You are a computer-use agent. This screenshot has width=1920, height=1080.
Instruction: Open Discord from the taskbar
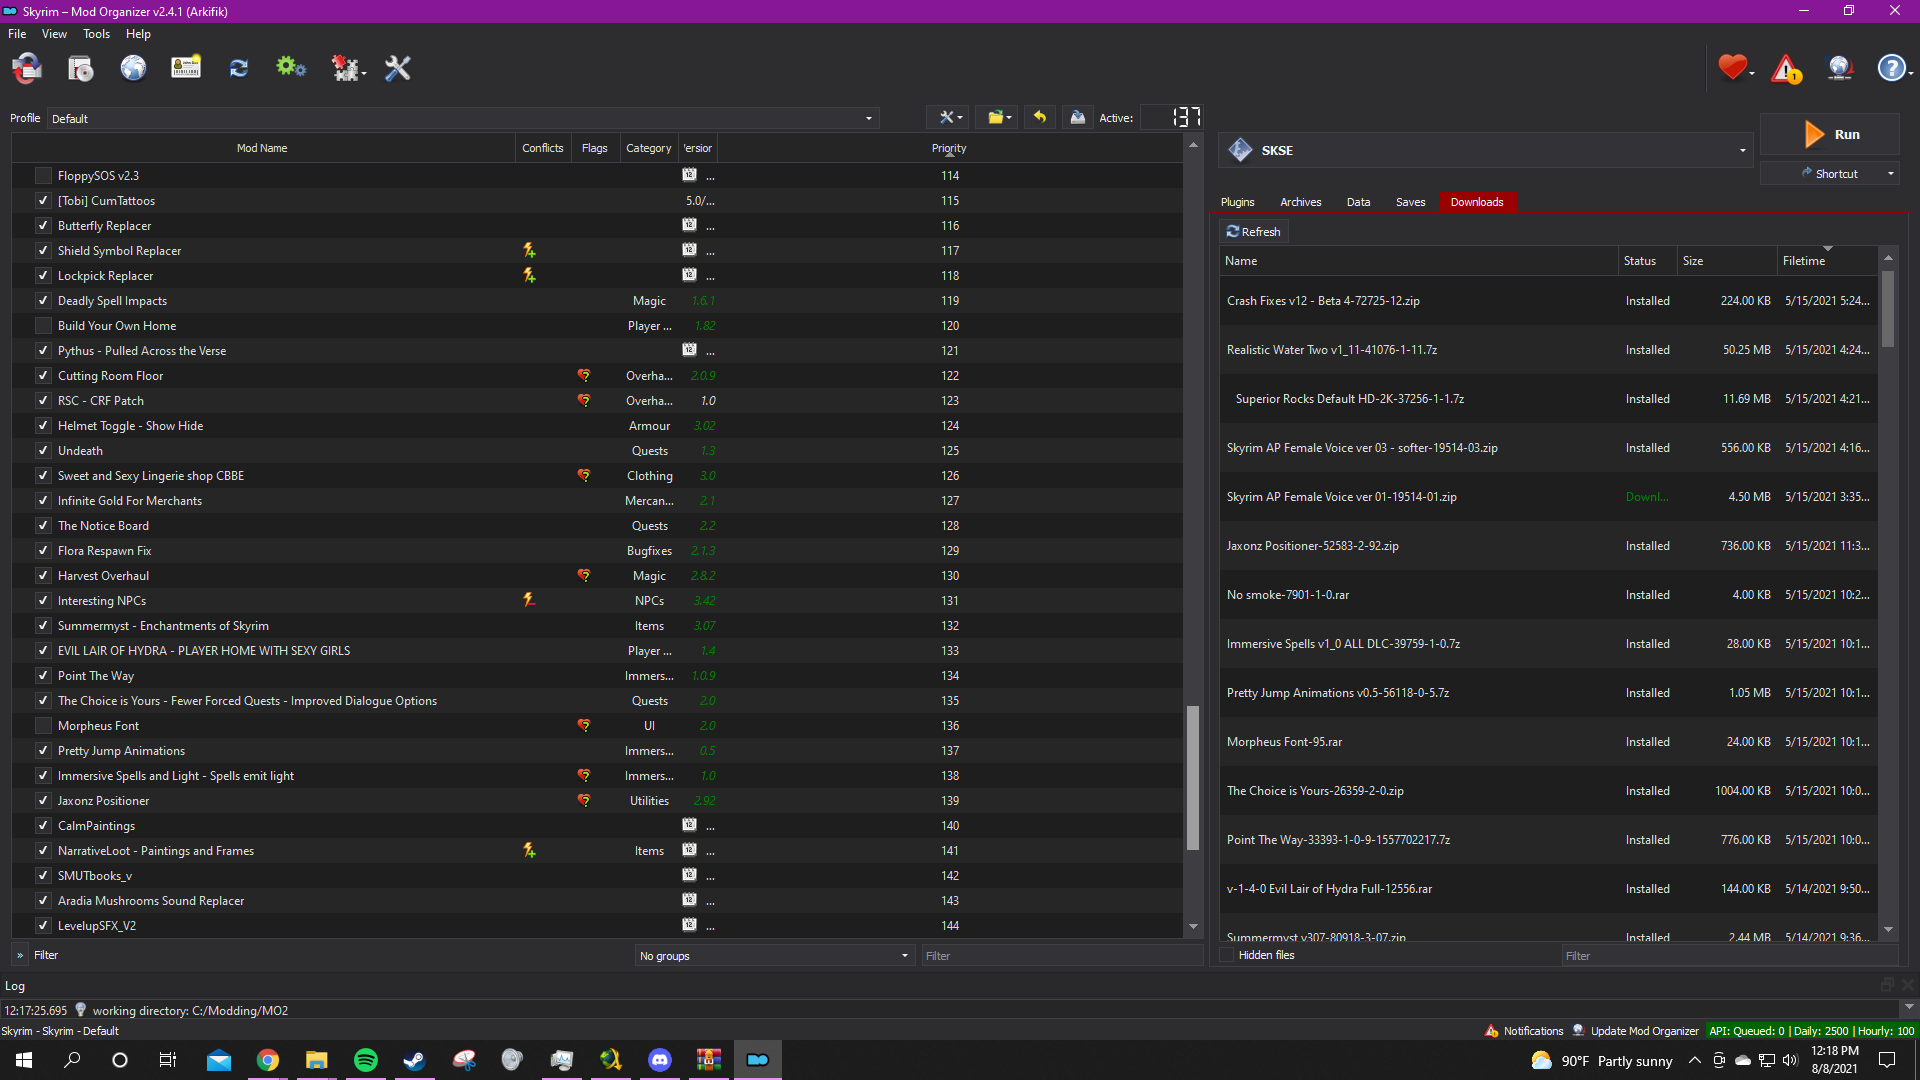[660, 1060]
